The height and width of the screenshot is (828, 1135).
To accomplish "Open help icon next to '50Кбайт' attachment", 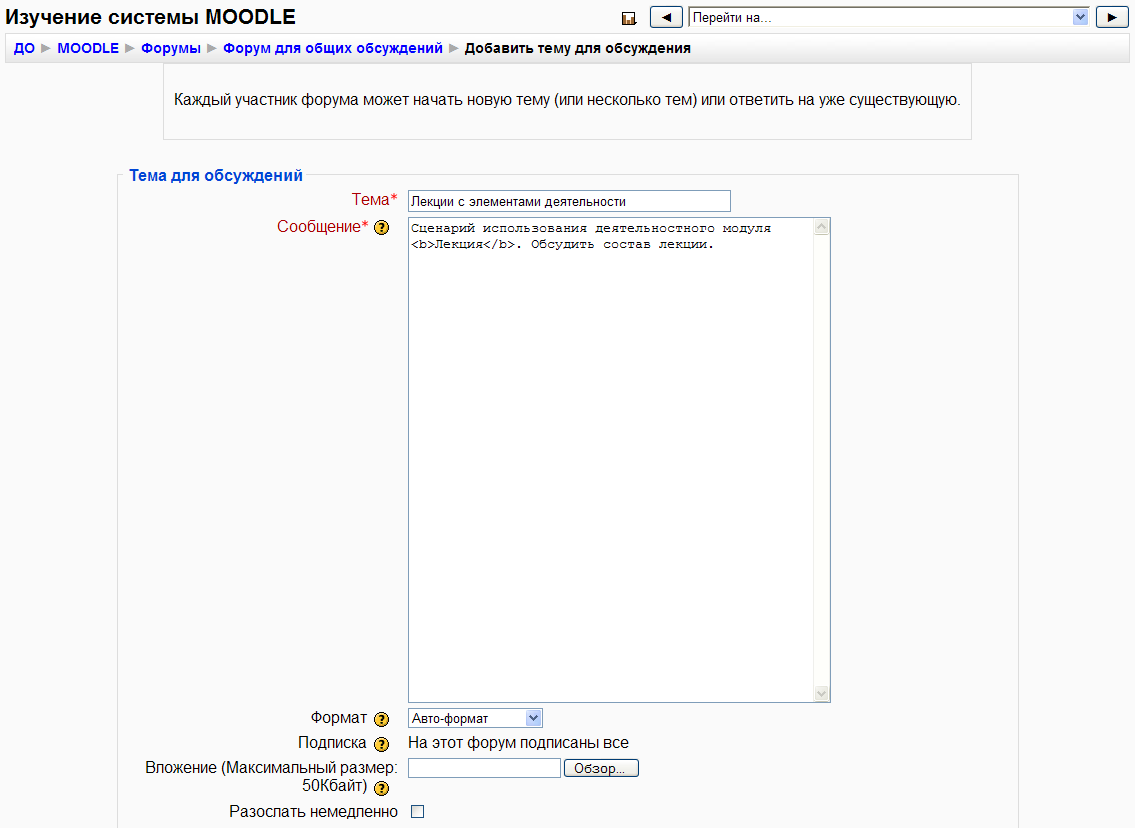I will tap(381, 788).
